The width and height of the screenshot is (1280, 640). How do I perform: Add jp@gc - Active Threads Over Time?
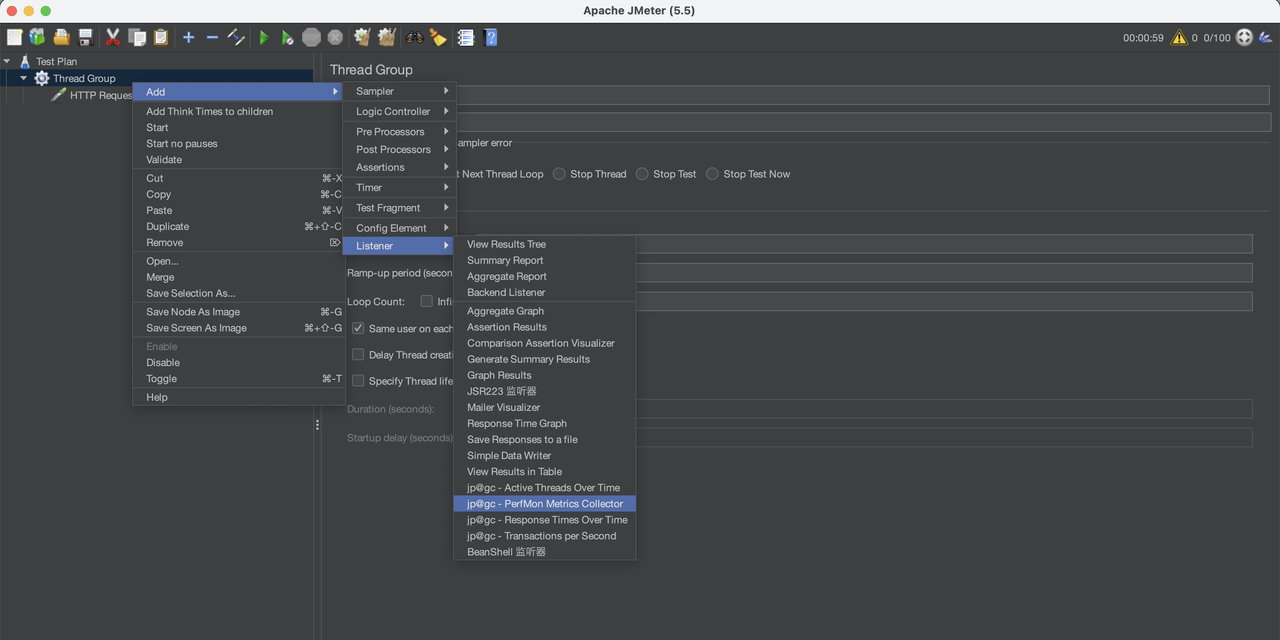coord(544,487)
